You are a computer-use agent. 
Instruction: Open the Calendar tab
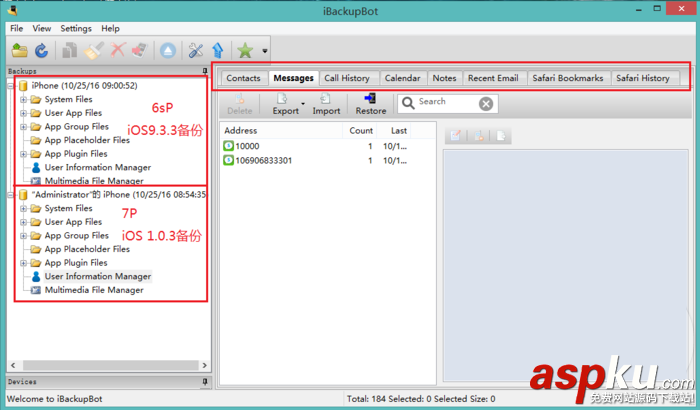402,78
